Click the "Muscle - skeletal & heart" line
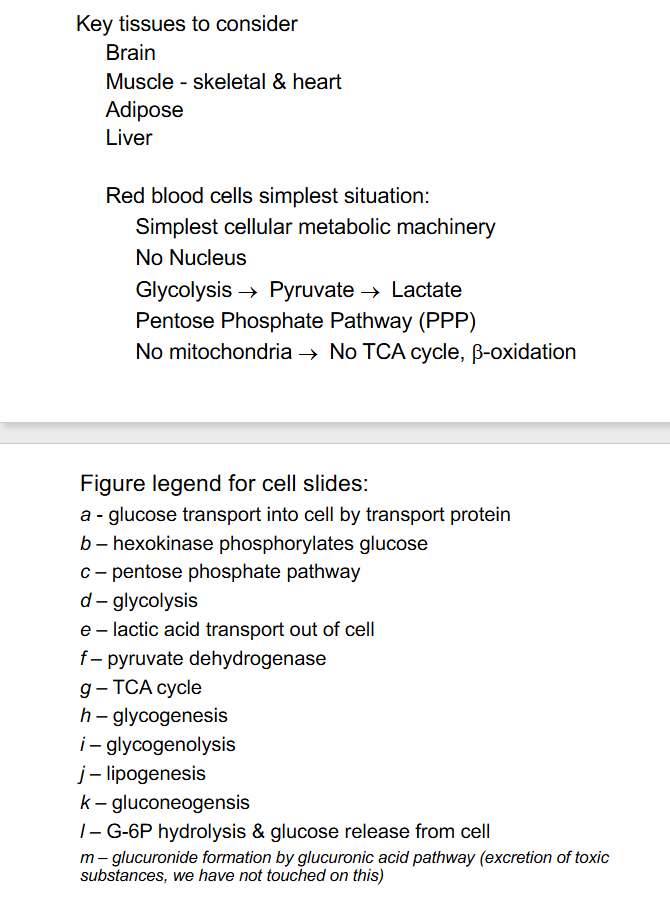The width and height of the screenshot is (670, 907). coord(223,82)
